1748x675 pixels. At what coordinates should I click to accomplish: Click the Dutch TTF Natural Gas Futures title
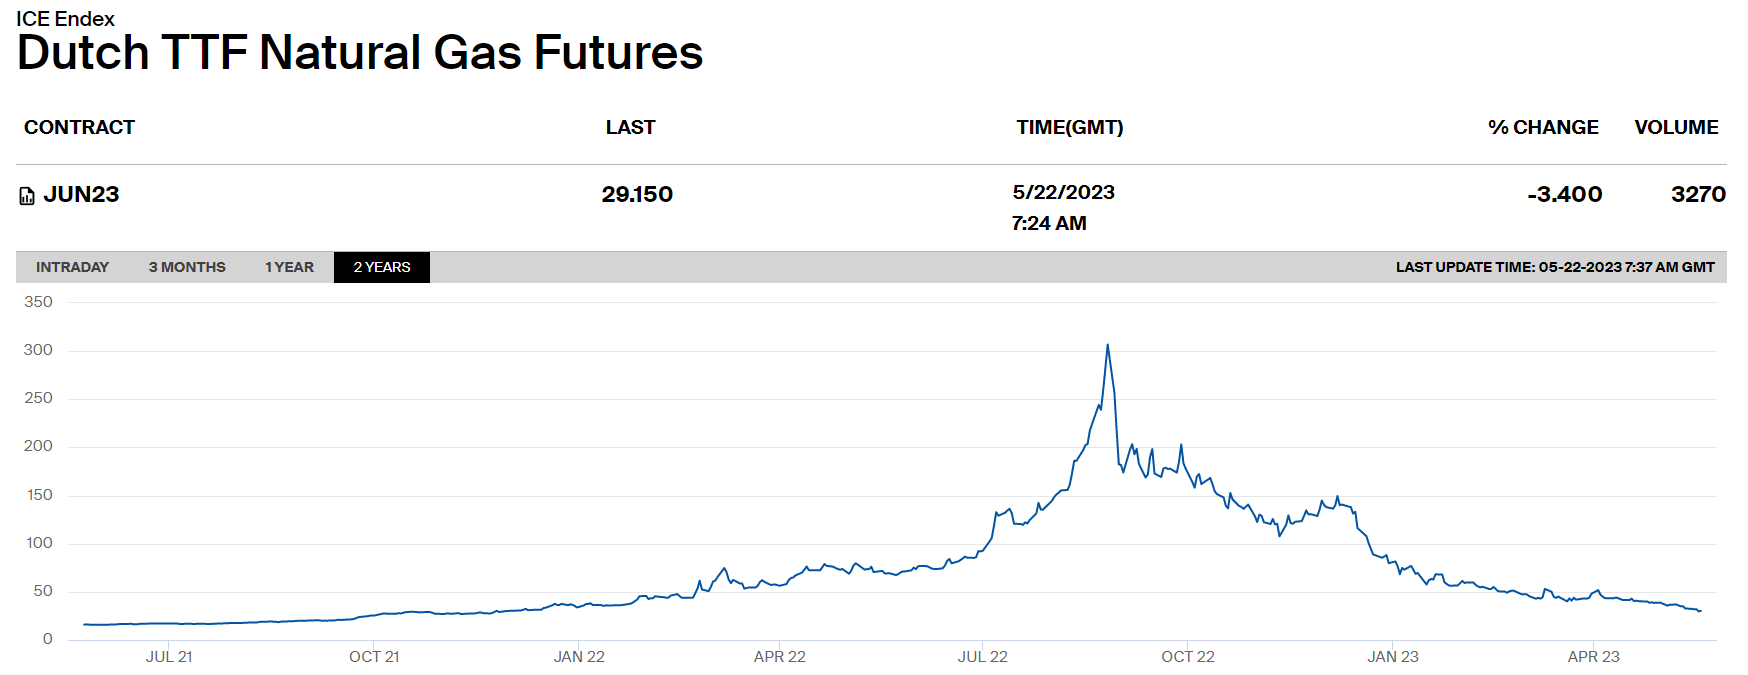click(x=360, y=53)
